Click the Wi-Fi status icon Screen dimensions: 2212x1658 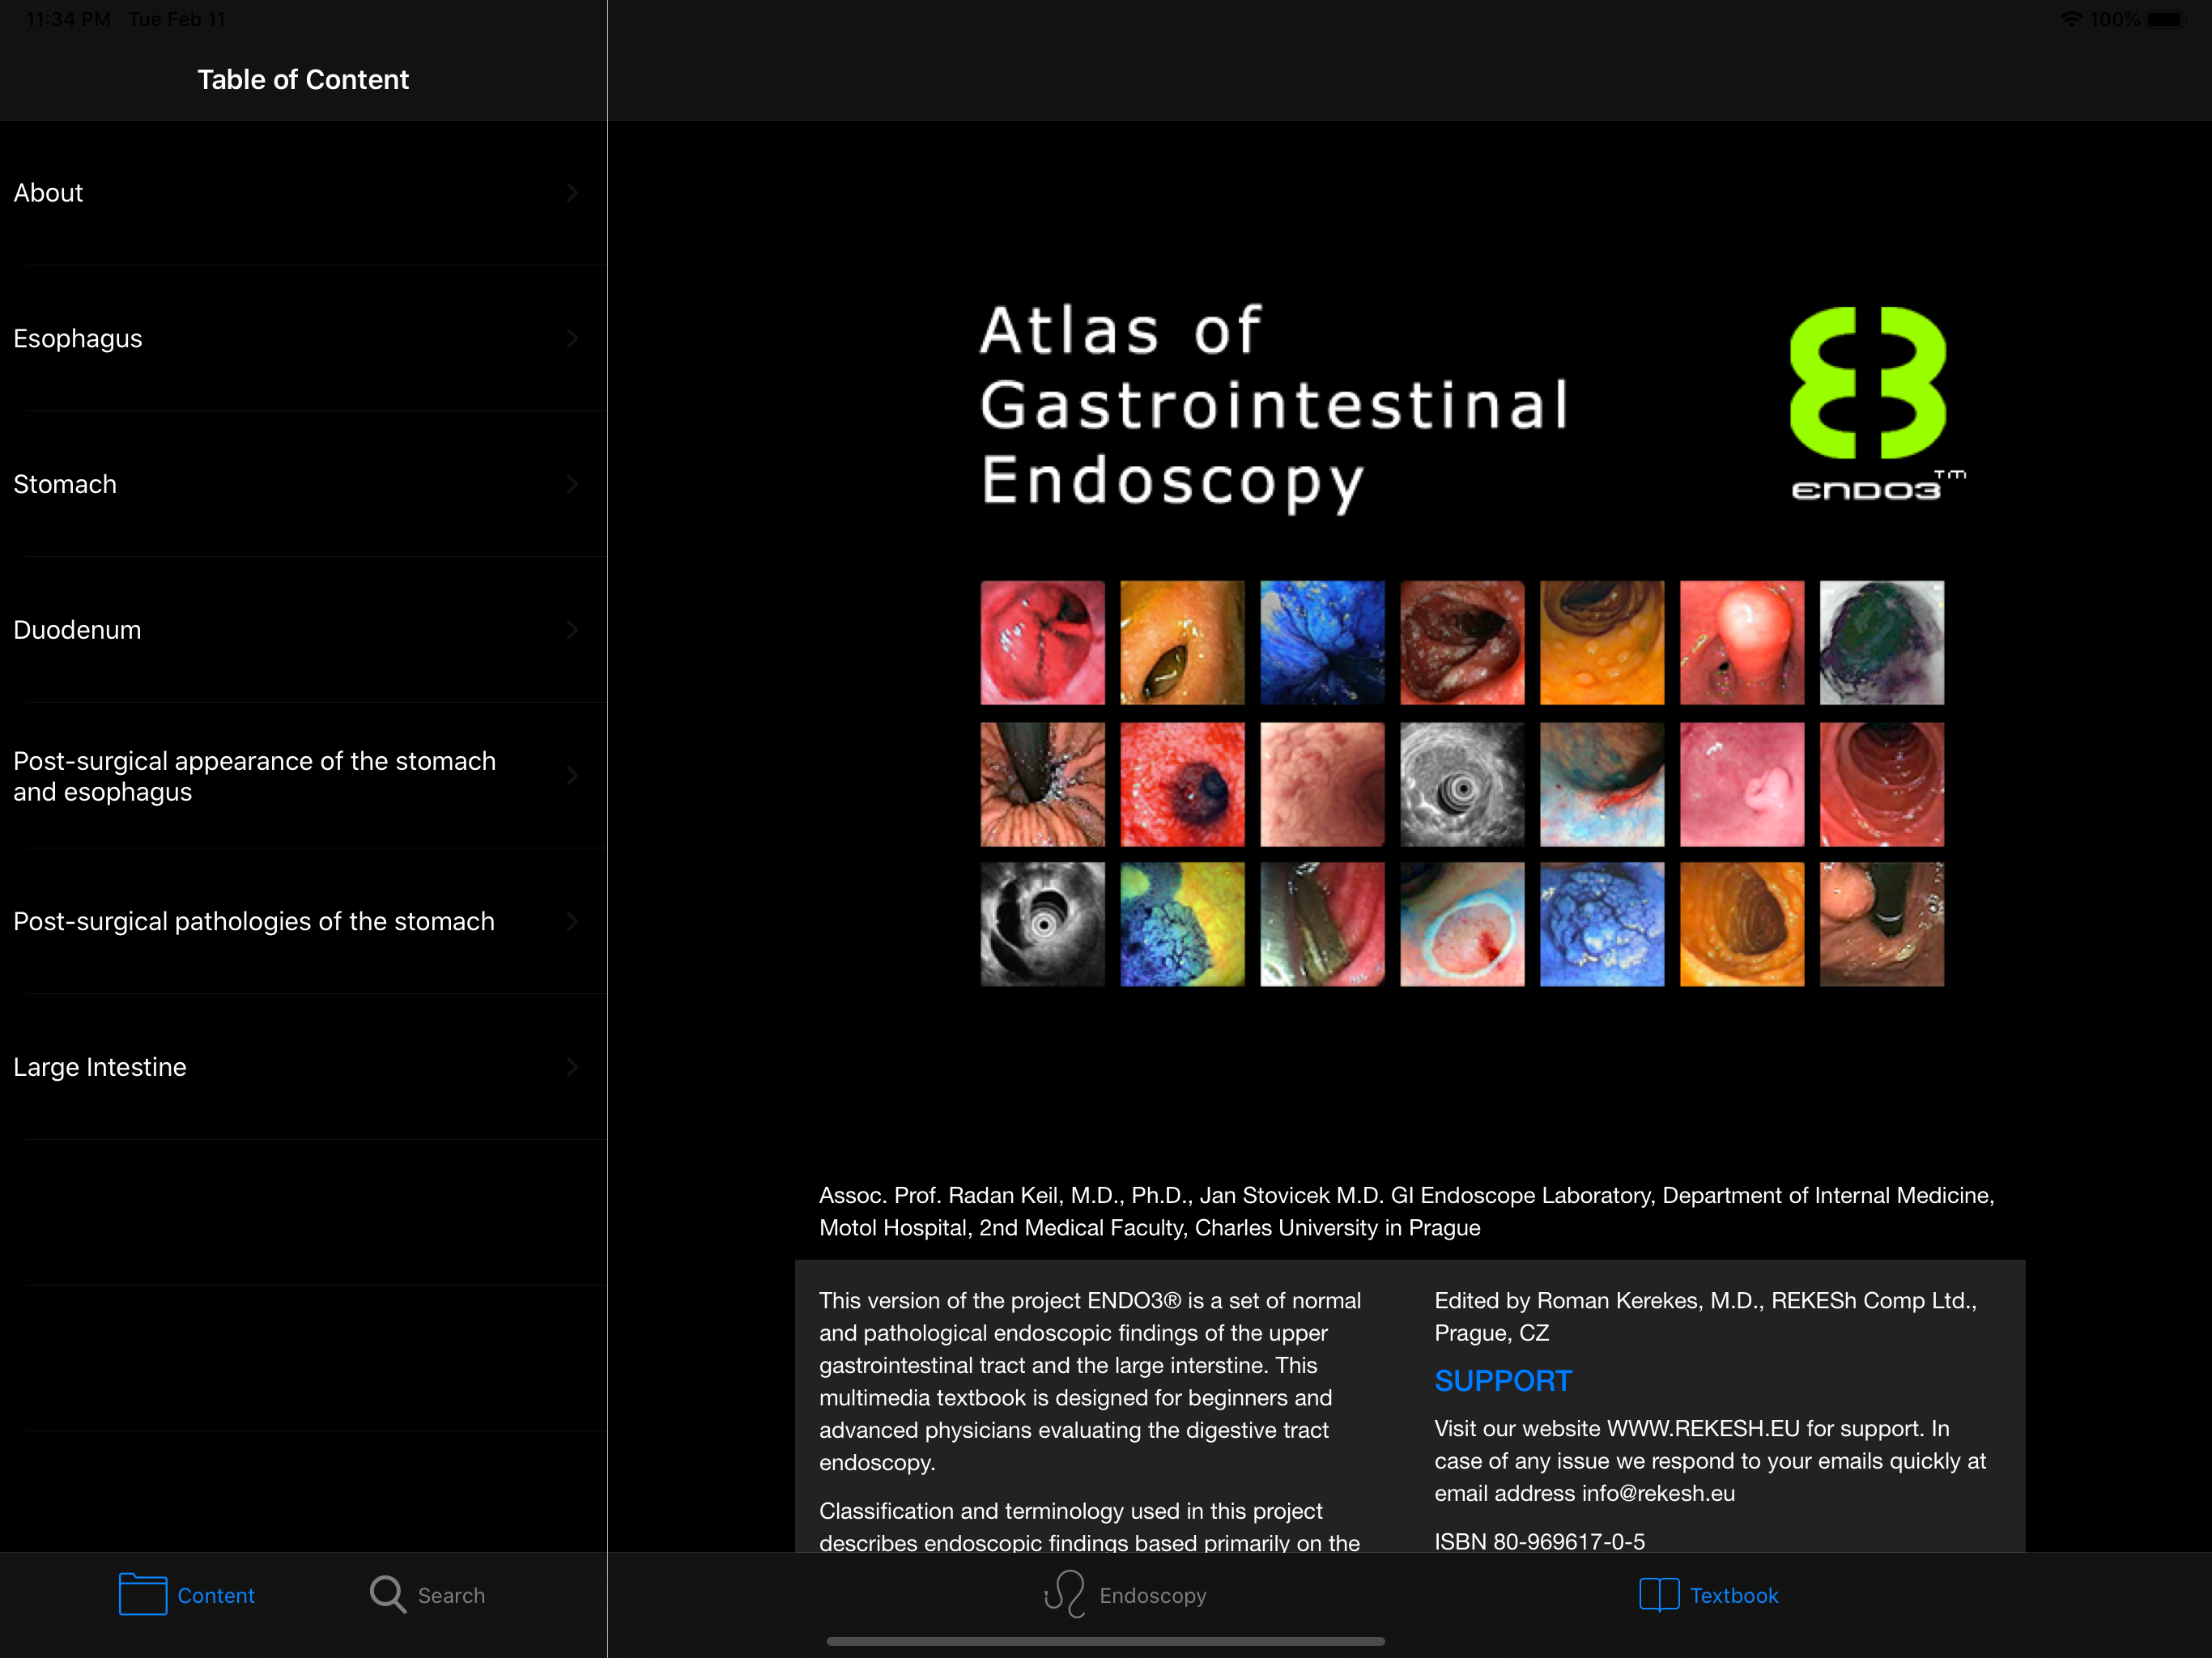click(2070, 19)
